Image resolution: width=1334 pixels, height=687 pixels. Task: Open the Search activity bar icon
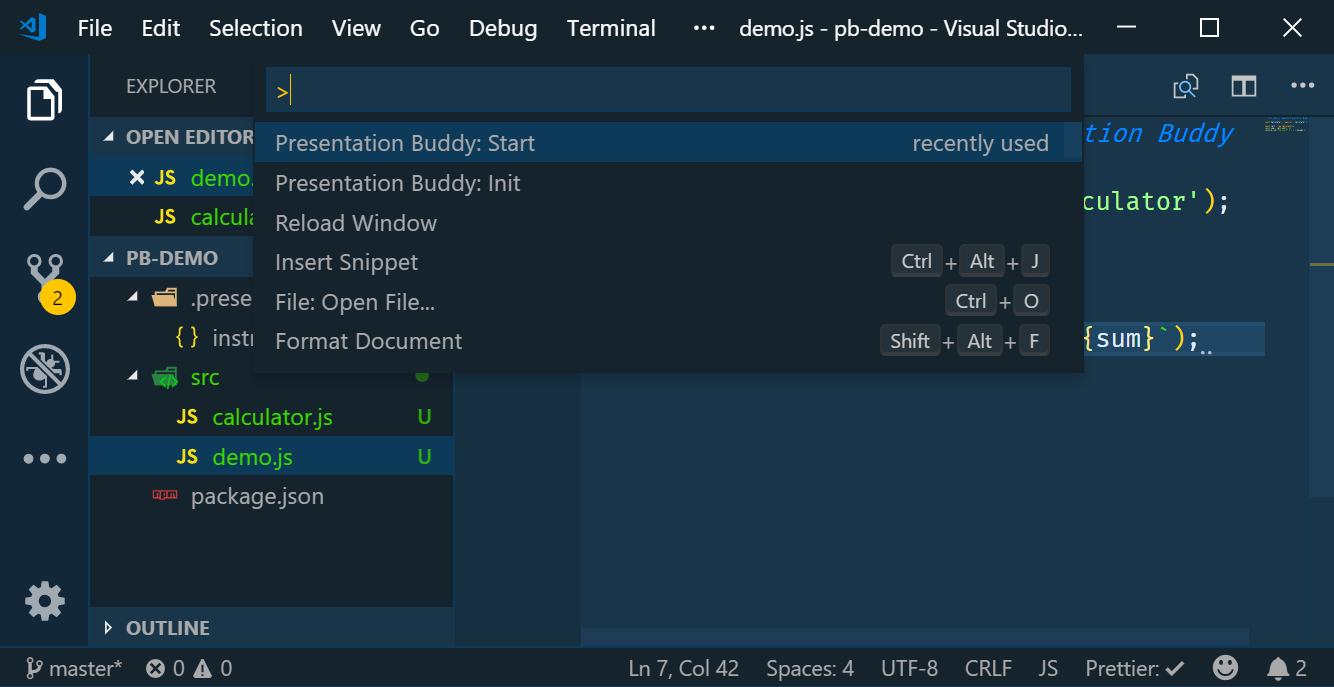[x=44, y=188]
